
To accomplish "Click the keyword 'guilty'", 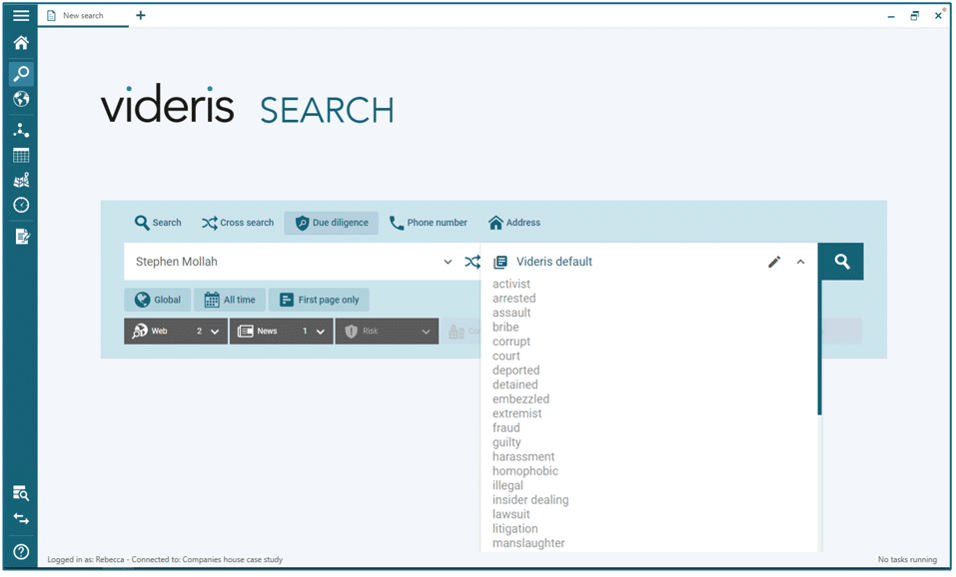I will 507,442.
